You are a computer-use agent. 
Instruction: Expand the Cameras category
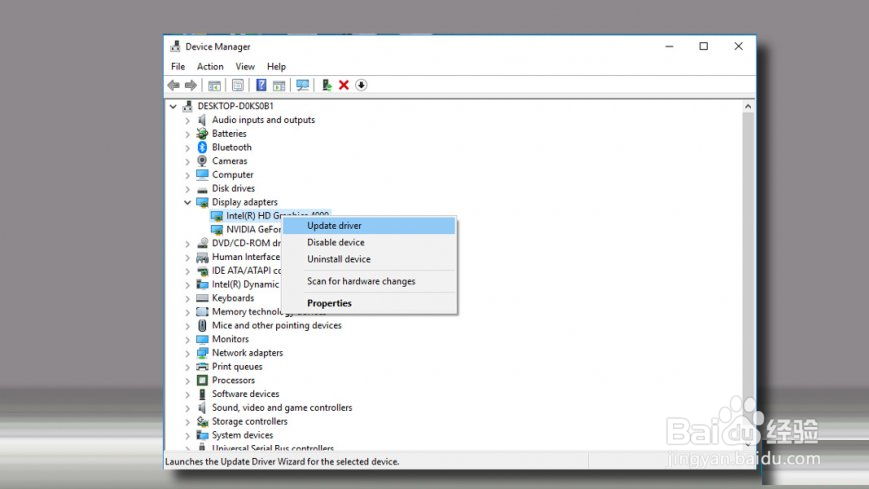187,161
